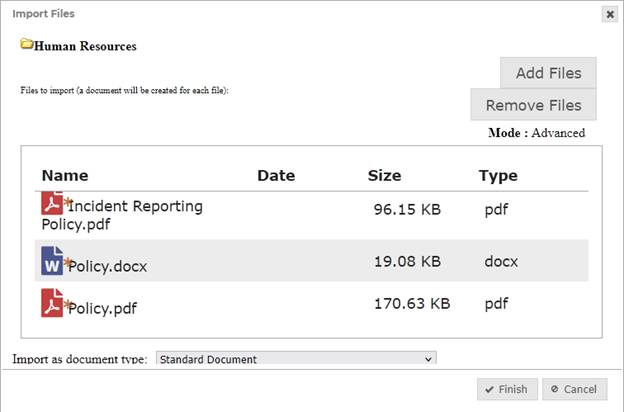Click Remove Files button
Image resolution: width=624 pixels, height=412 pixels.
(x=533, y=105)
